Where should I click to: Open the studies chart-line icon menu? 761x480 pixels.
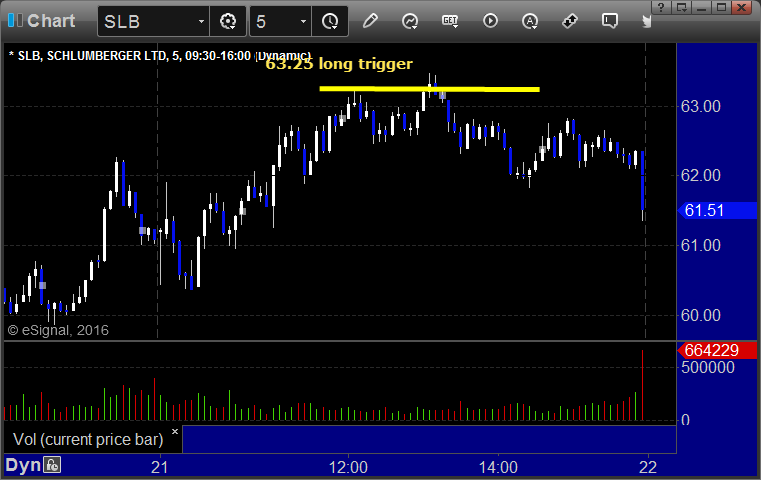coord(410,21)
